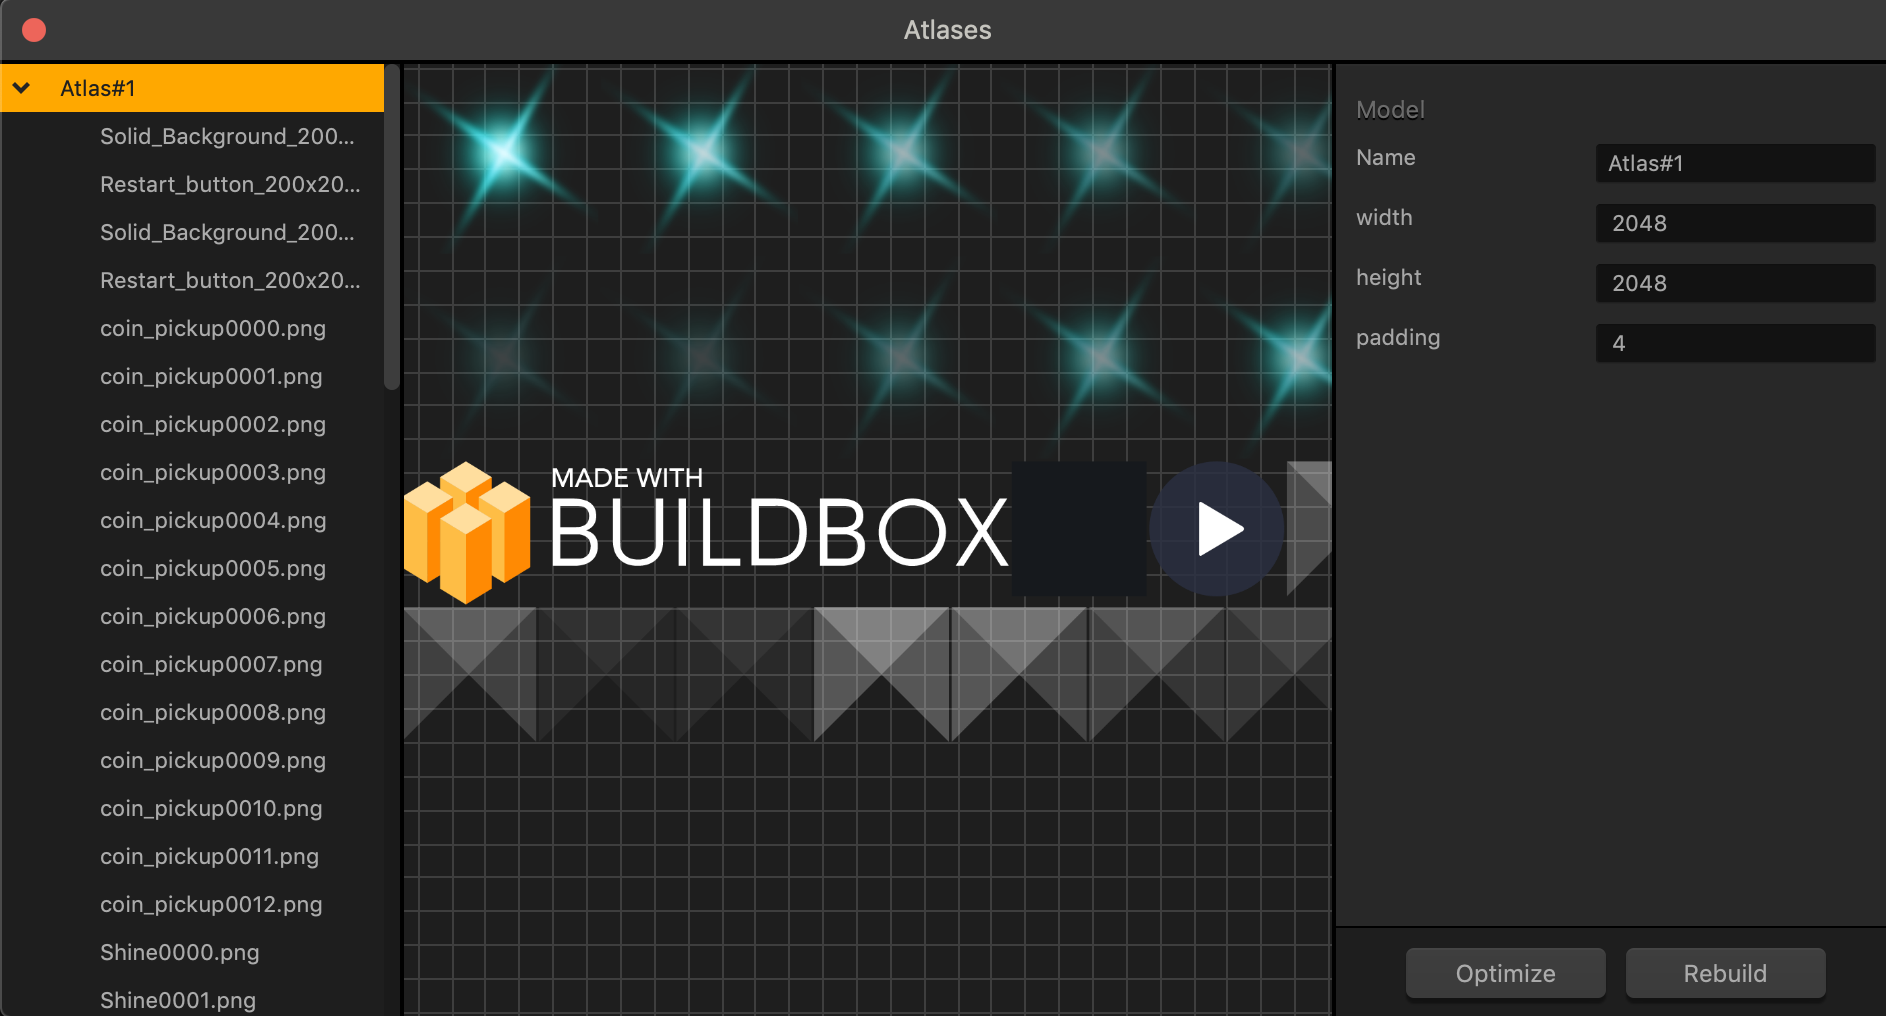Click the dark square sprite beside BUILDBOX
This screenshot has height=1016, width=1886.
(x=1079, y=529)
